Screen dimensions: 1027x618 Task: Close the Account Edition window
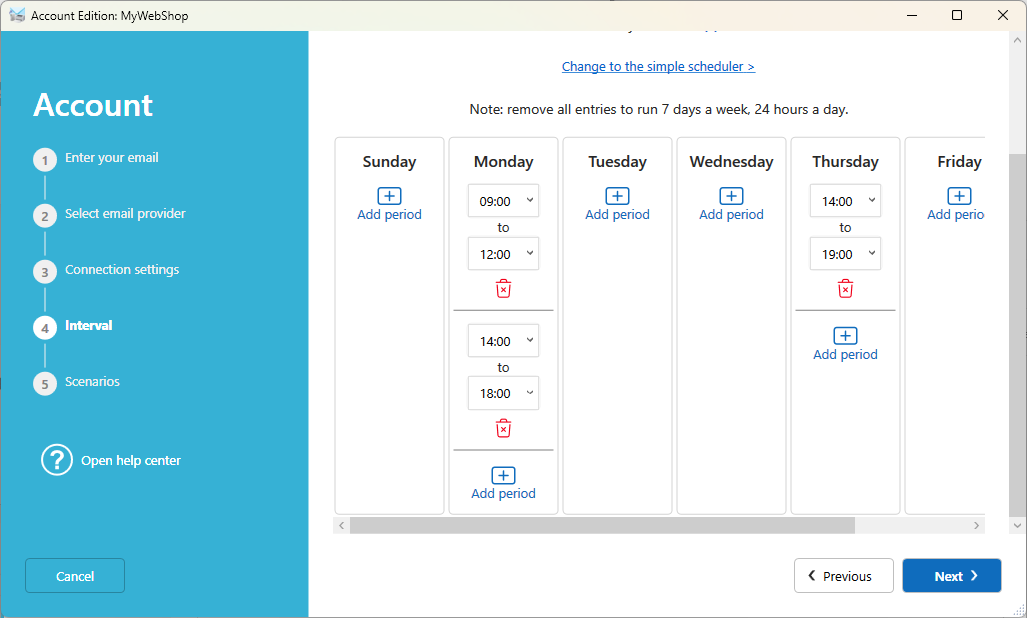point(1003,15)
